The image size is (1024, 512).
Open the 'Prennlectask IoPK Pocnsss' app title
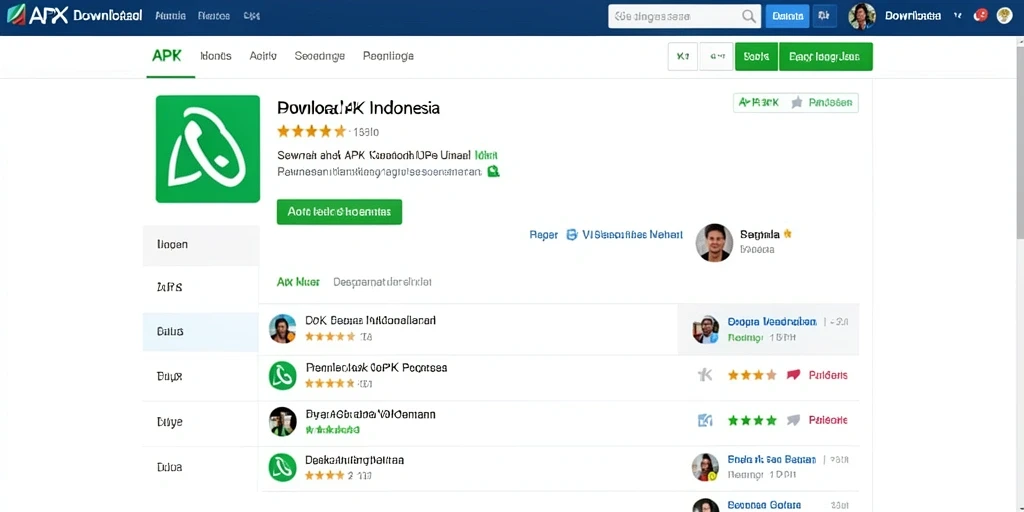pos(376,368)
